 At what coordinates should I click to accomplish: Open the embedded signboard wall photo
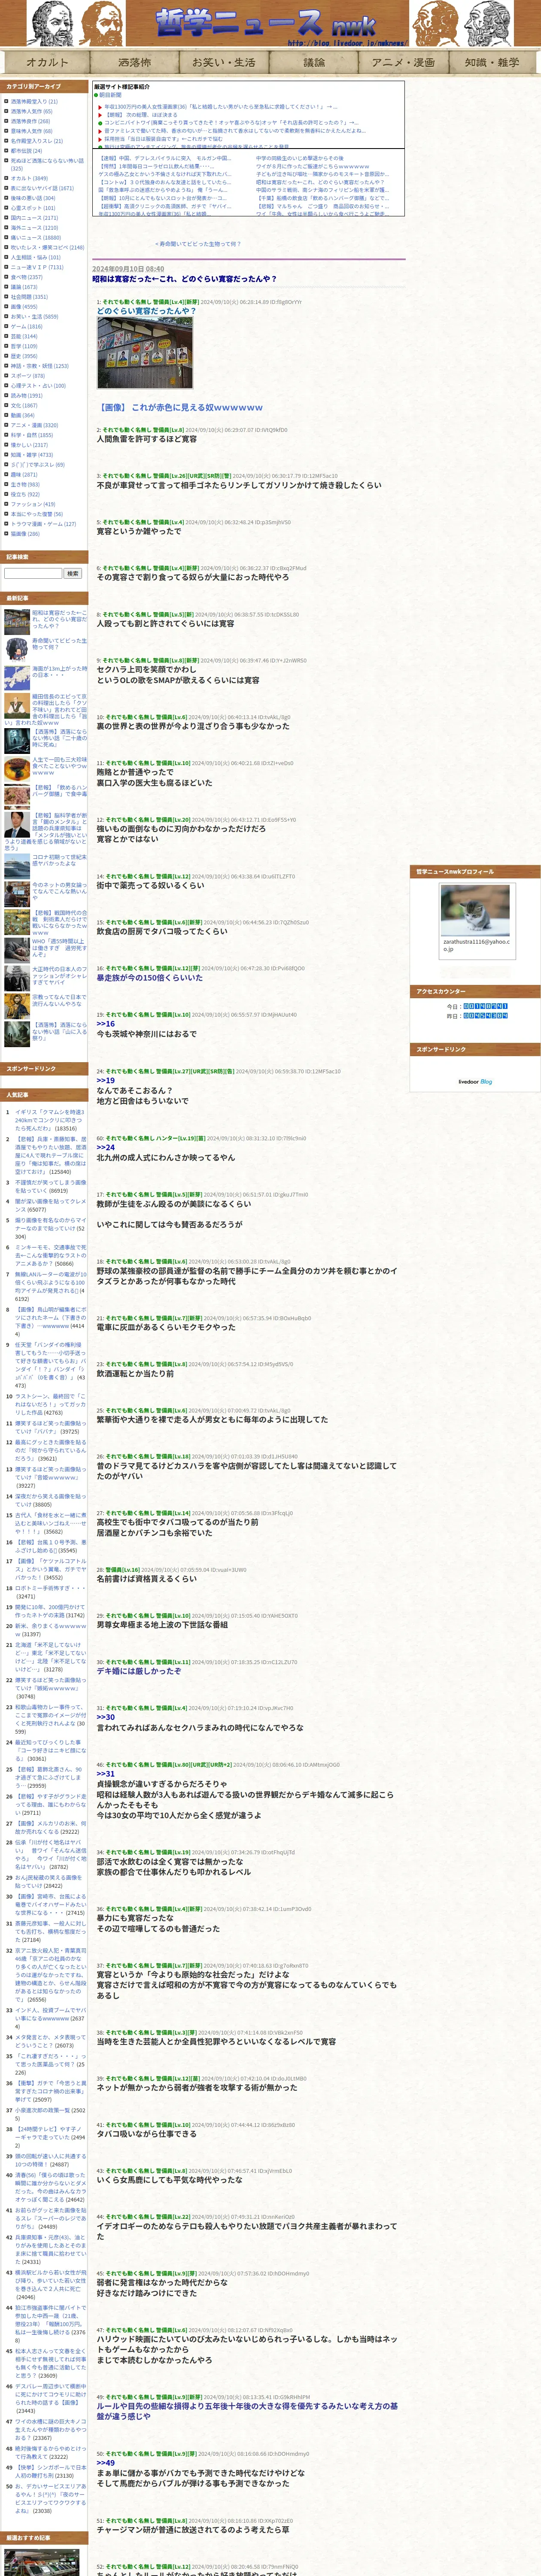point(145,352)
